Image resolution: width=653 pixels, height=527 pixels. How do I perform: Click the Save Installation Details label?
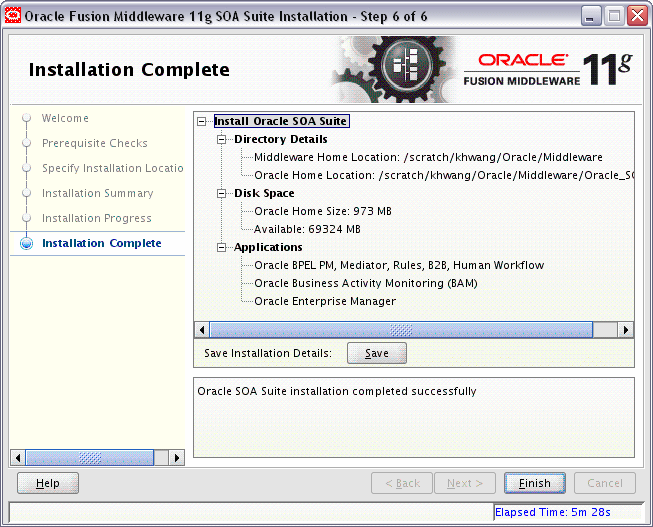[268, 353]
